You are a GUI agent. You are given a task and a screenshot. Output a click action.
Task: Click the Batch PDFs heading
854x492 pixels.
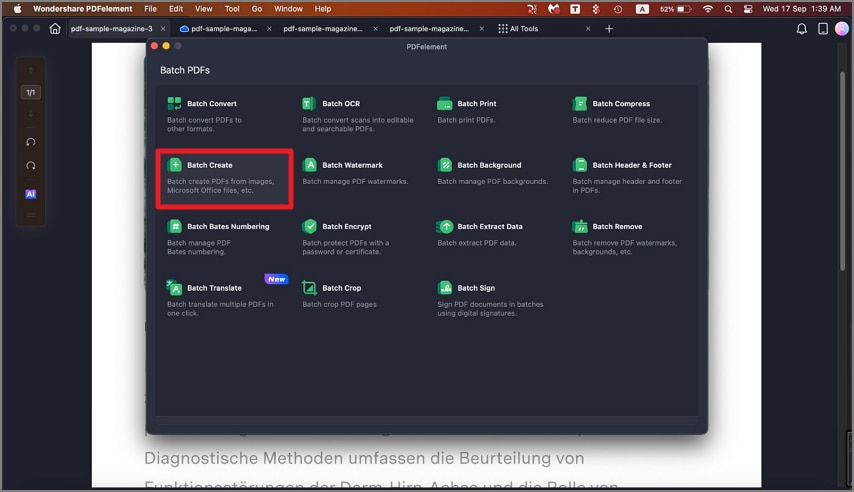[185, 70]
